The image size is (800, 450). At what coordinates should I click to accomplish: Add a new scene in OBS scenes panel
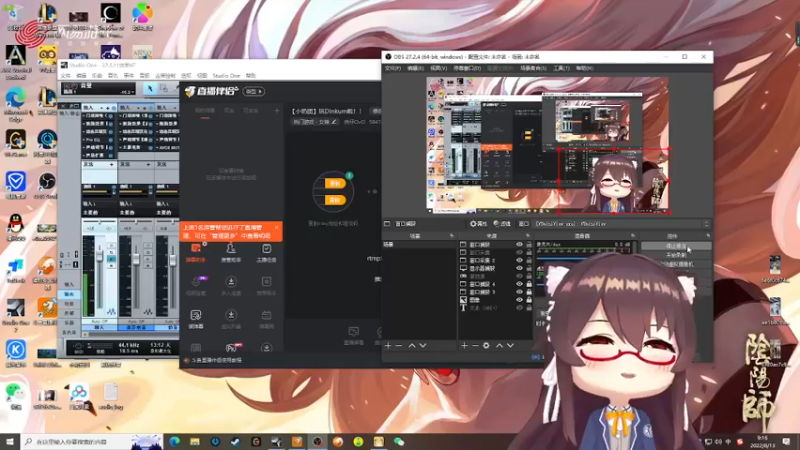click(388, 345)
